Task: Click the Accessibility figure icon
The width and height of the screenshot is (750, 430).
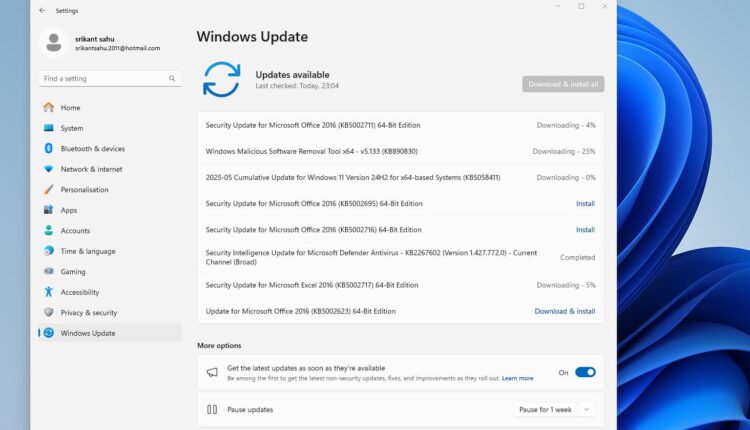Action: tap(48, 292)
